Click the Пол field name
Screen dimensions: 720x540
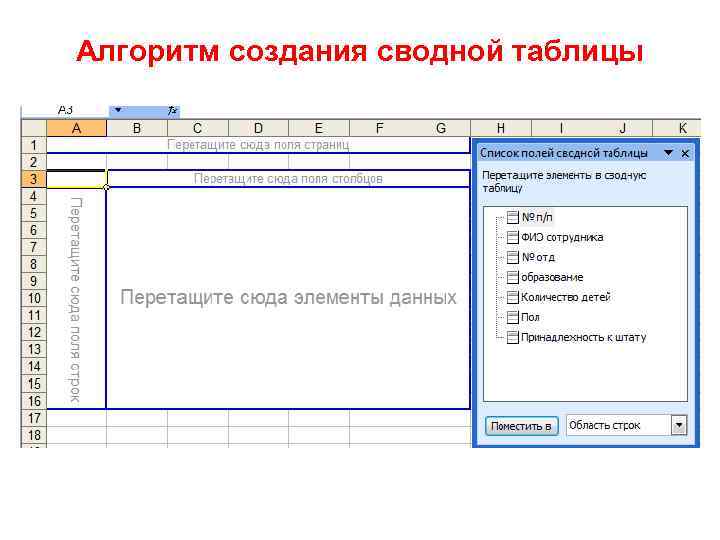[530, 317]
